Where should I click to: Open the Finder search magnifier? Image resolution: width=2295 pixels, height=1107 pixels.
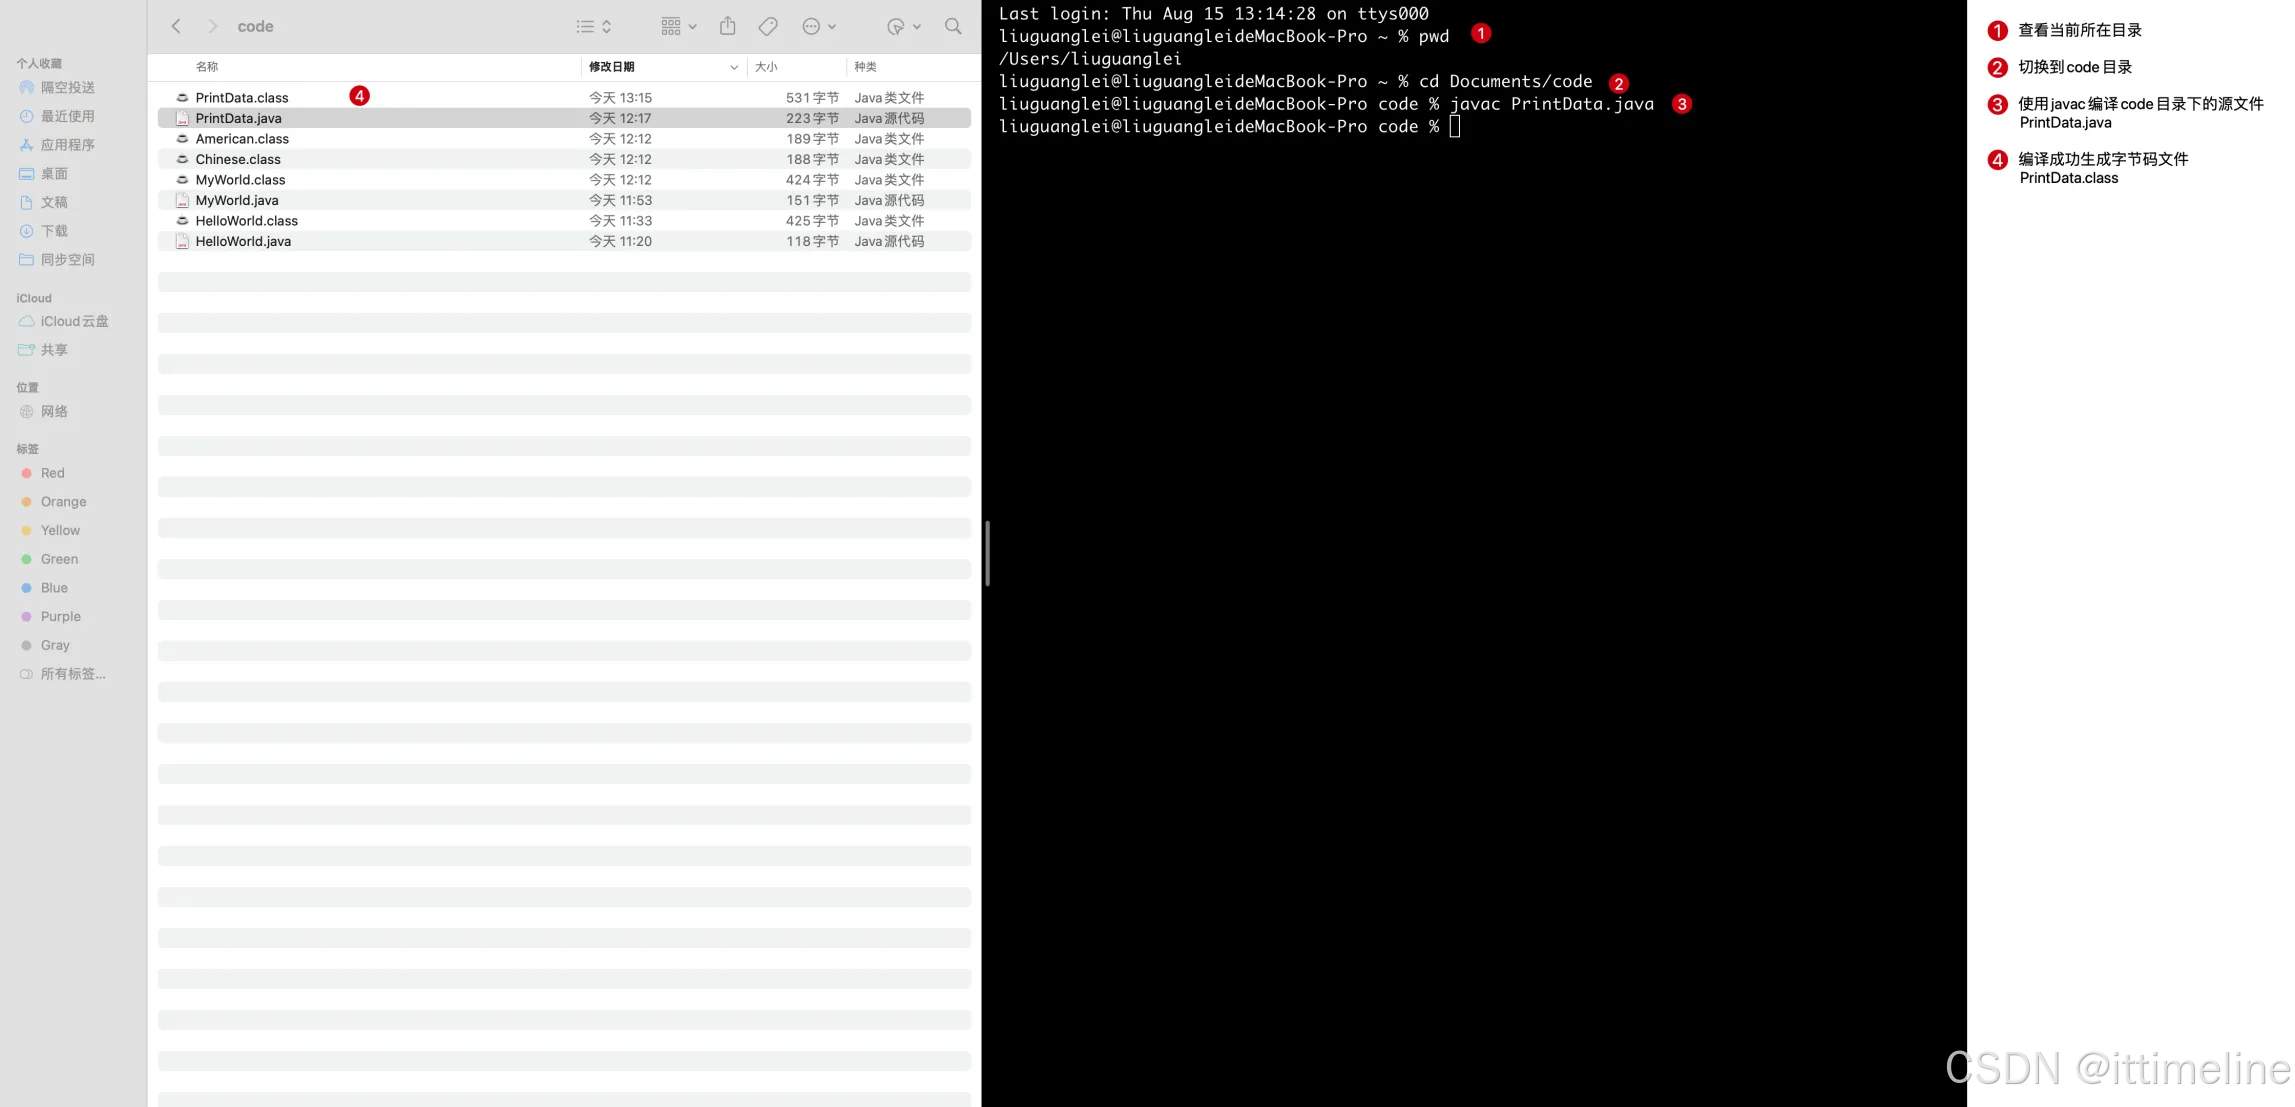point(953,26)
